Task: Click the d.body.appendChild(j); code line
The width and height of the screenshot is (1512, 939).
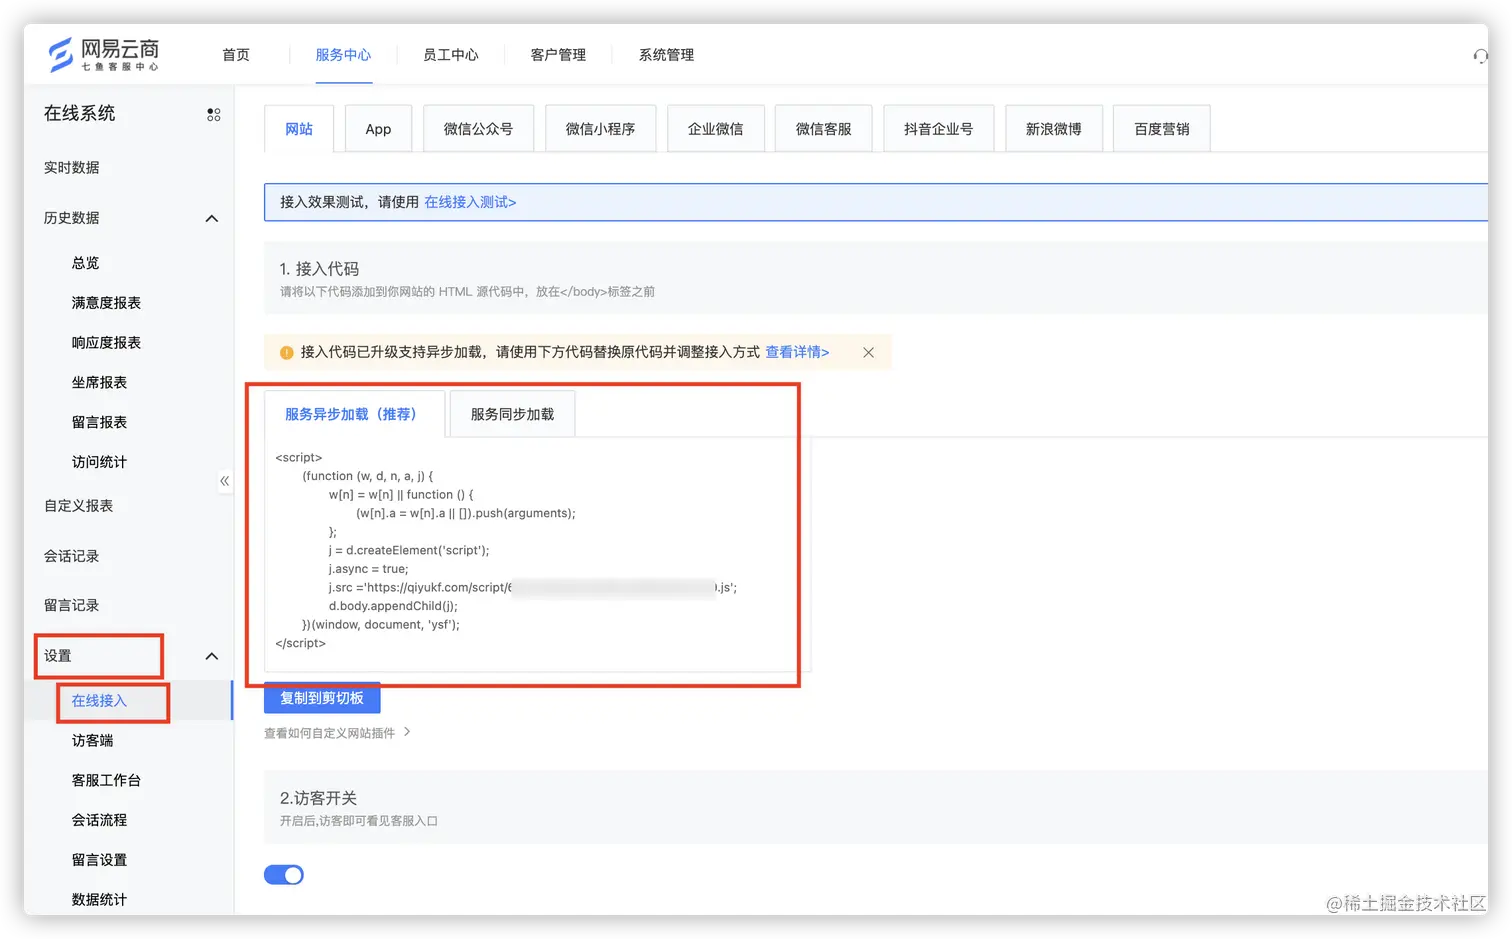Action: pyautogui.click(x=393, y=606)
